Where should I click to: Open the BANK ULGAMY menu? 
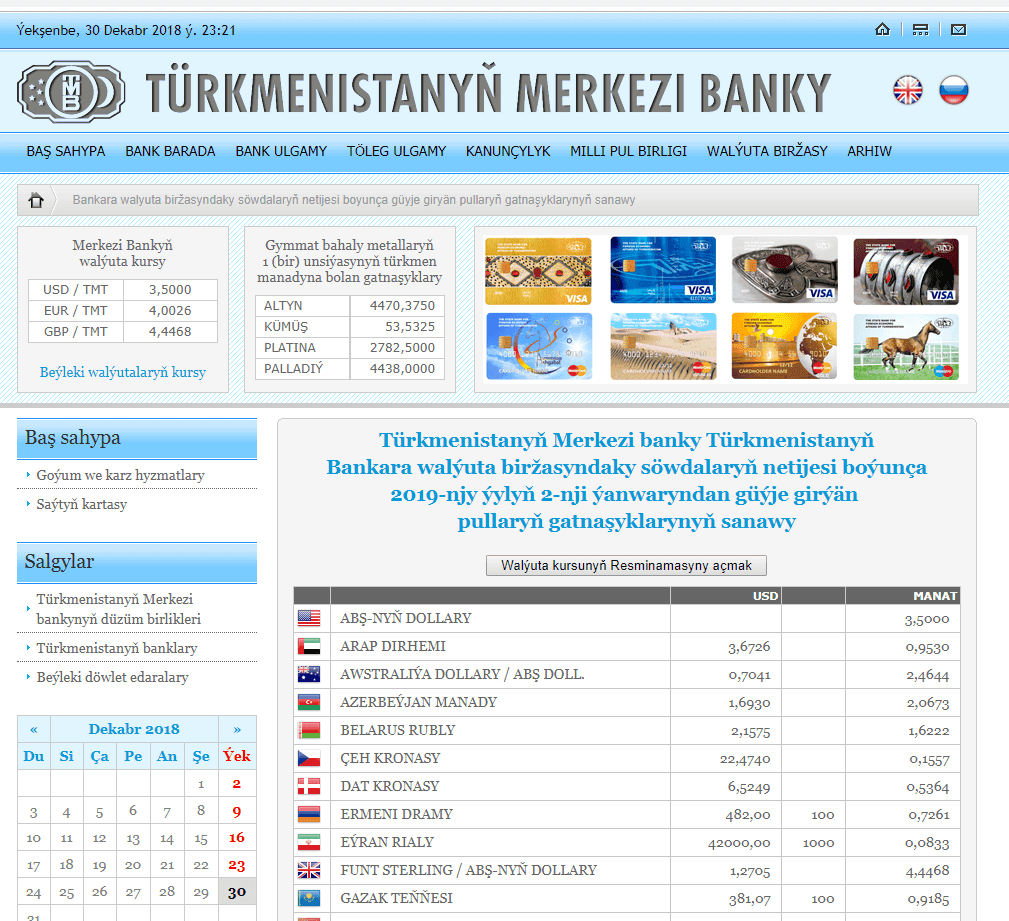281,151
